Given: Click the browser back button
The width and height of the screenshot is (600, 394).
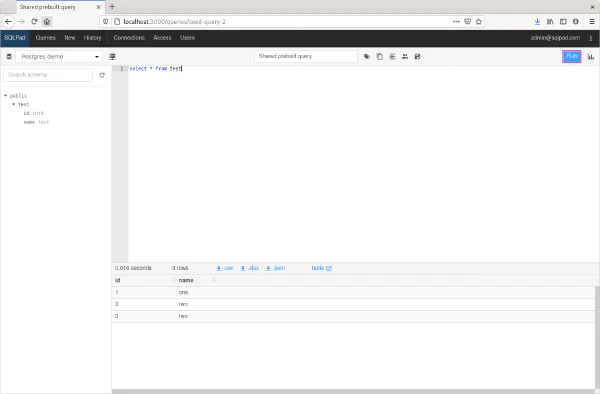Looking at the screenshot, I should (x=8, y=22).
